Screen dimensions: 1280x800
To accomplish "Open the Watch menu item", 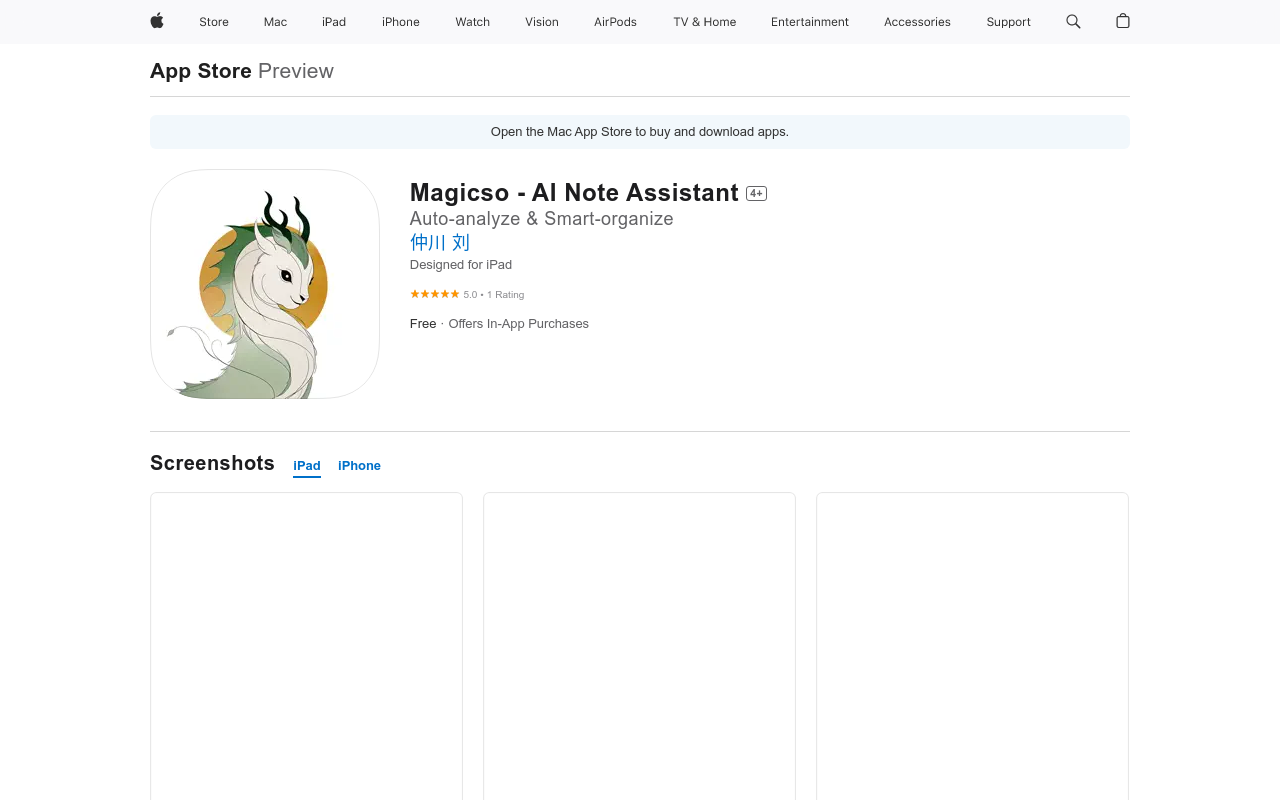I will click(x=473, y=22).
